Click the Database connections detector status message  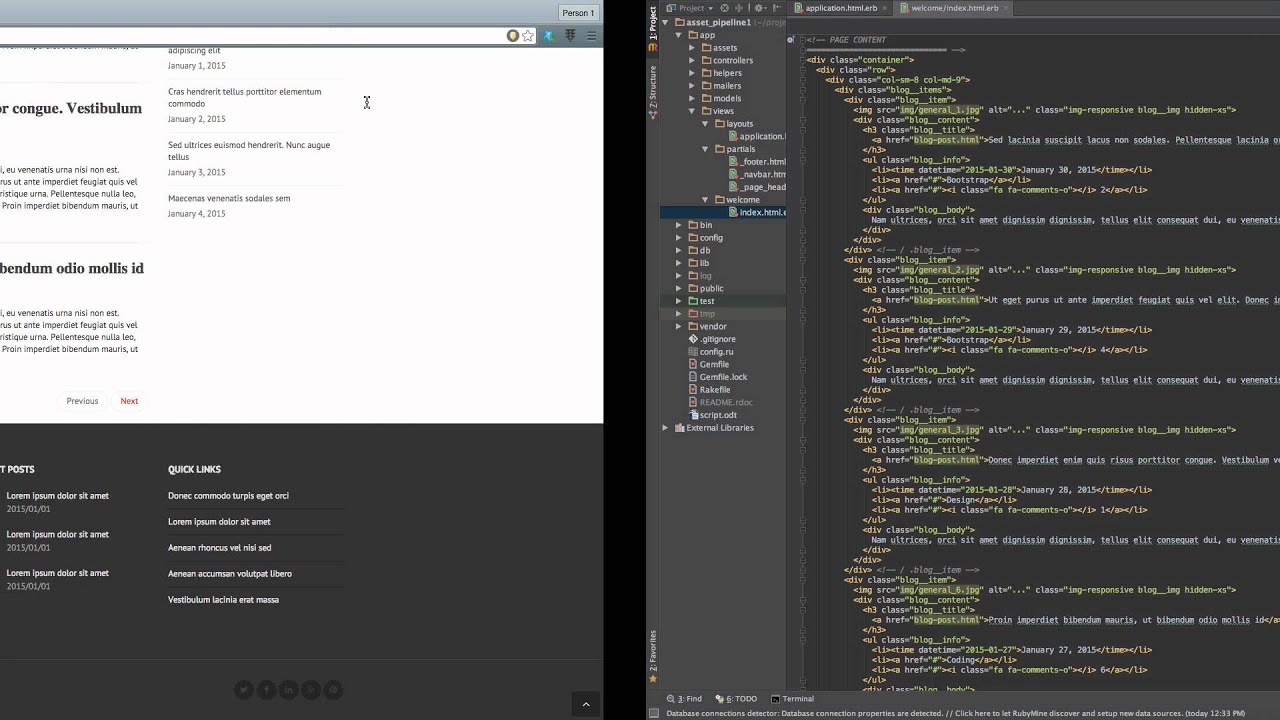click(x=955, y=714)
